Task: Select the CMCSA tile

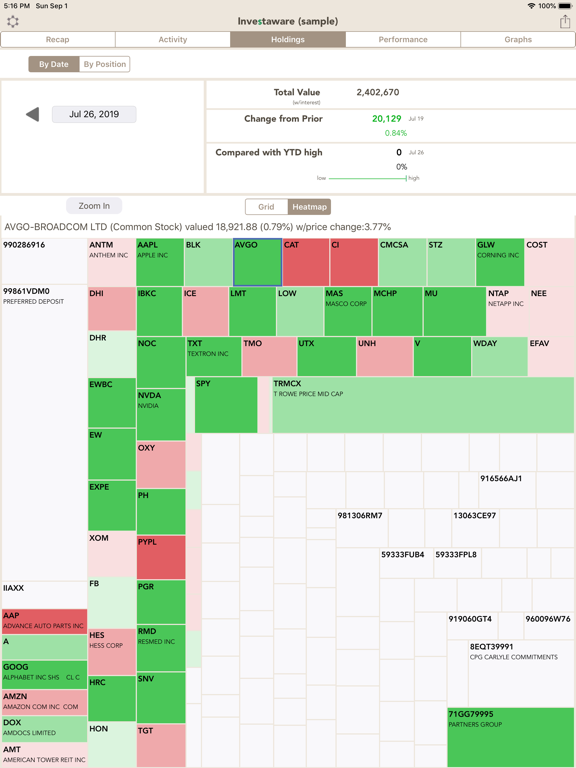Action: 403,262
